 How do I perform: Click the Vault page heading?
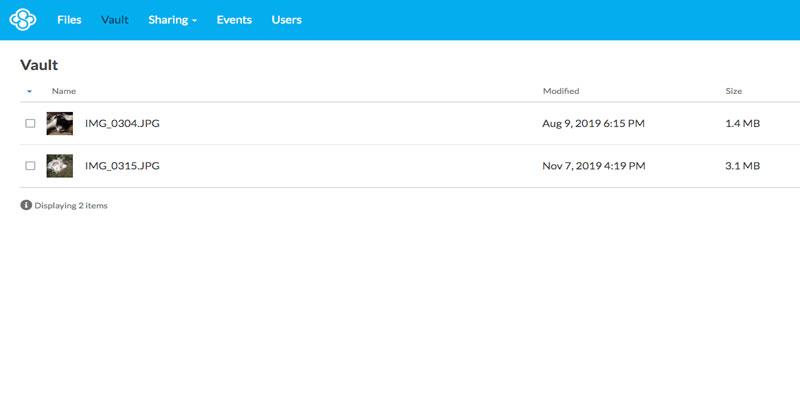[39, 65]
